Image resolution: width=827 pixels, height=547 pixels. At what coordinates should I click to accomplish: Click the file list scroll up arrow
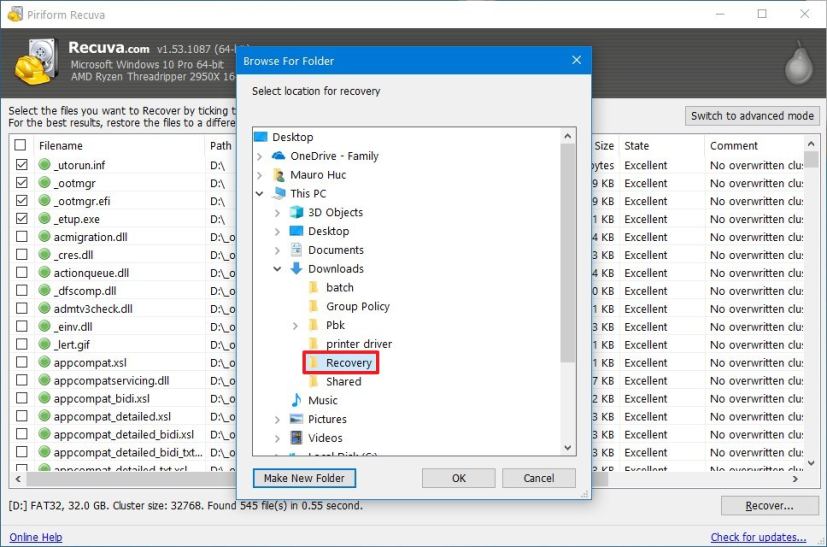pyautogui.click(x=811, y=143)
